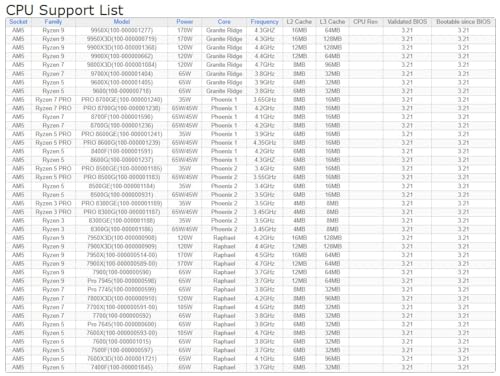500x376 pixels.
Task: Click the 7400F(100-000001845) model cell
Action: [122, 368]
